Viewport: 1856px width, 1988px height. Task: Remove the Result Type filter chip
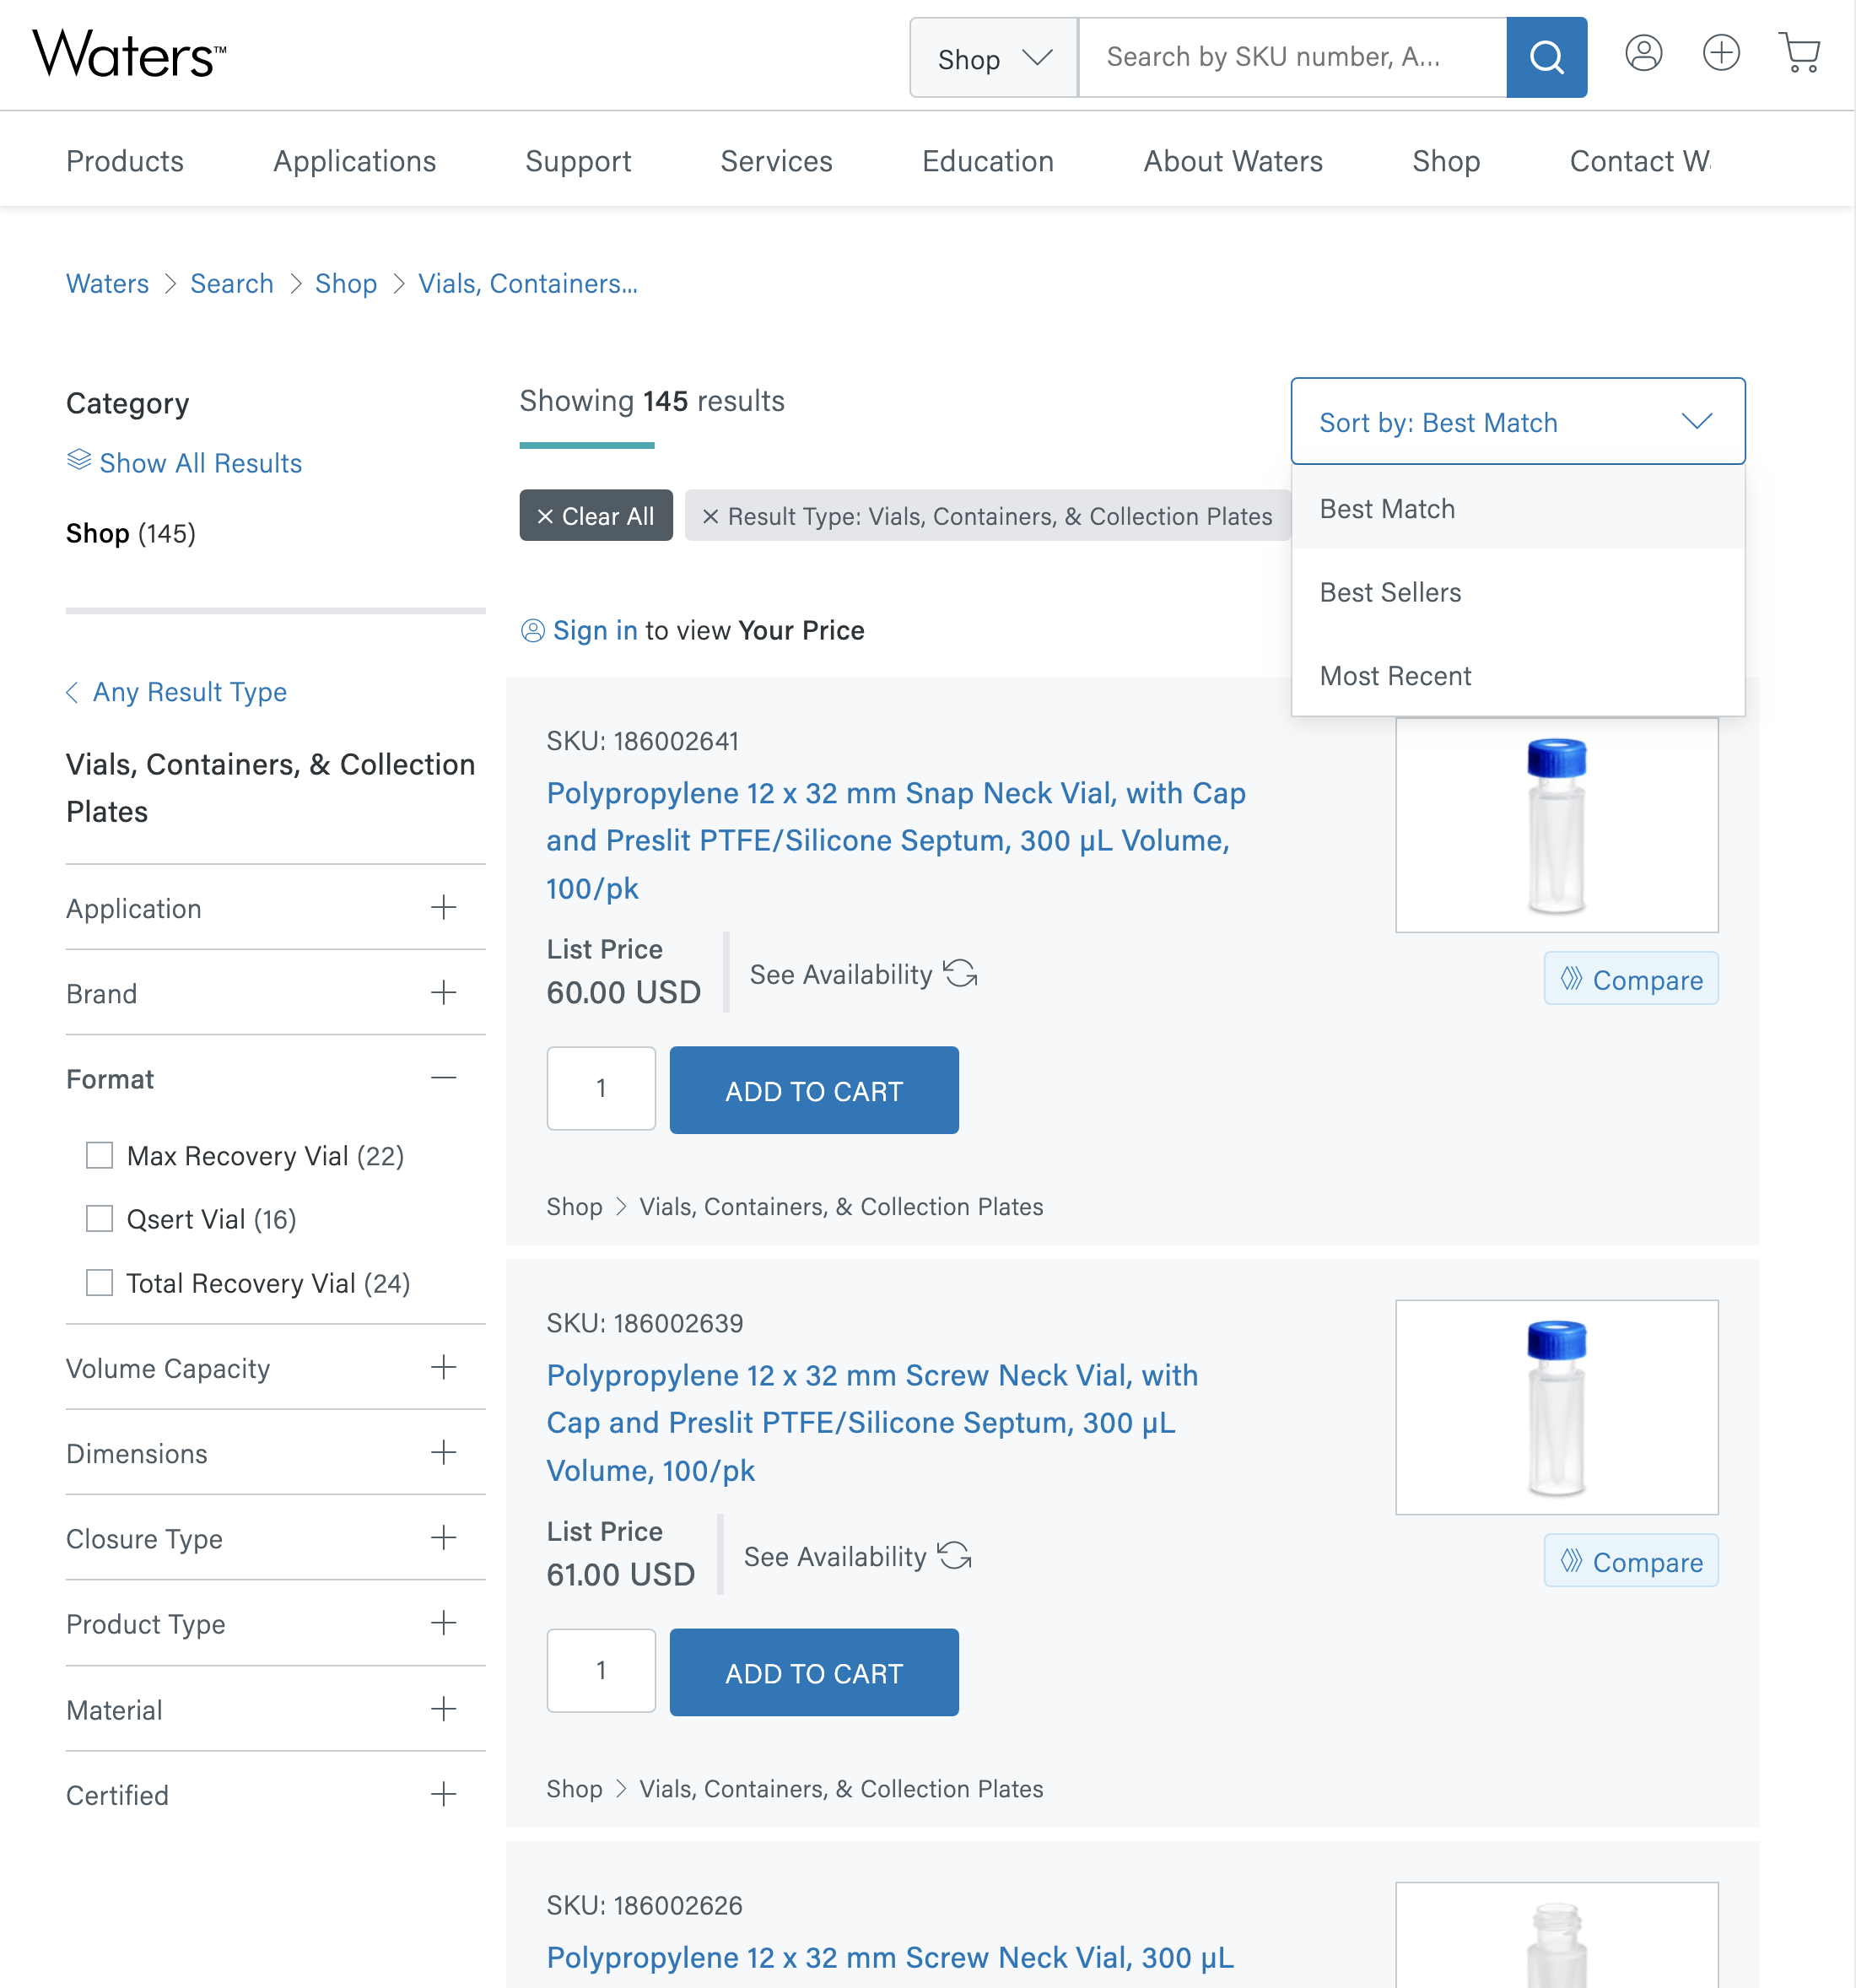click(x=711, y=516)
